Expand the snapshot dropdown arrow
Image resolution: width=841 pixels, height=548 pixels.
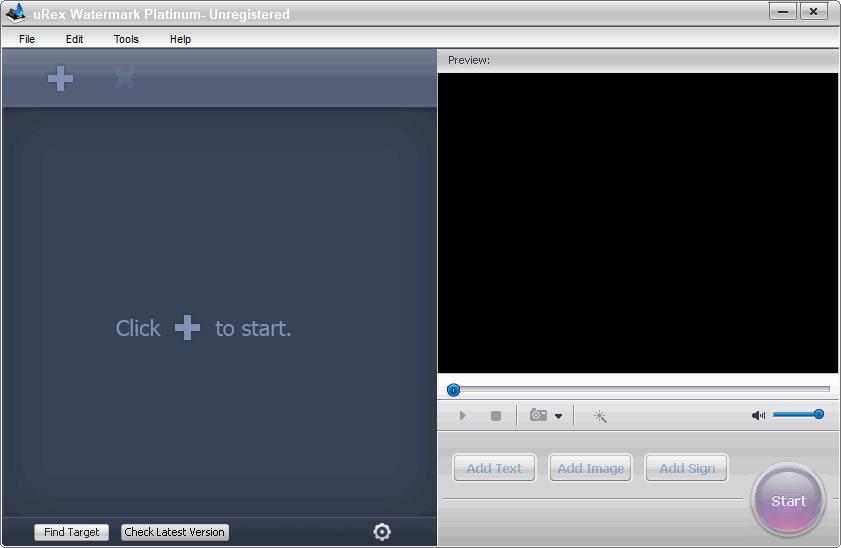558,416
